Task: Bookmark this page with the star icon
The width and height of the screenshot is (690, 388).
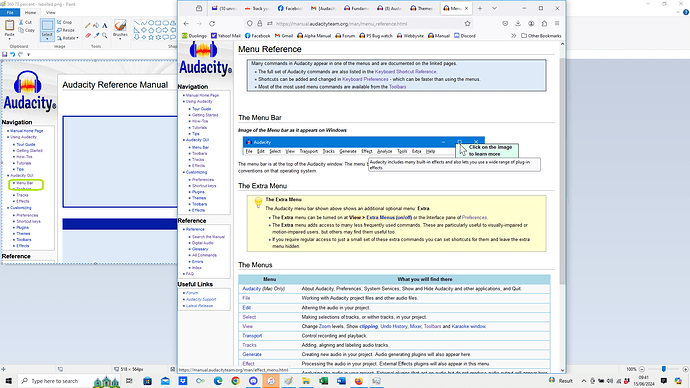Action: click(467, 24)
